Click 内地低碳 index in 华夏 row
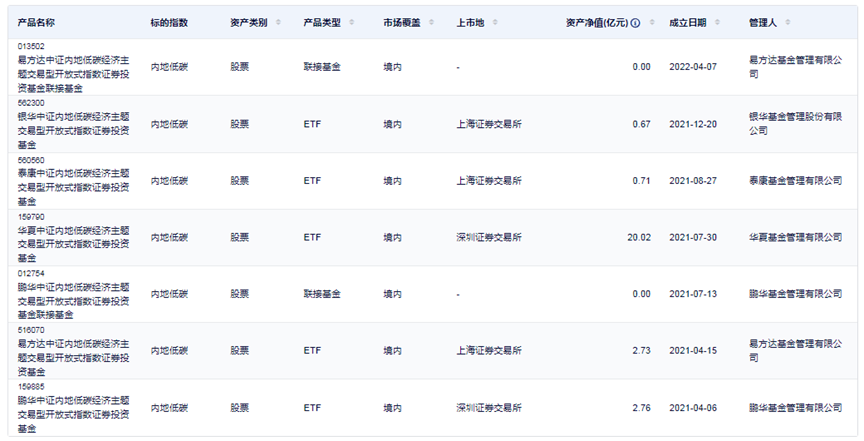 tap(169, 238)
